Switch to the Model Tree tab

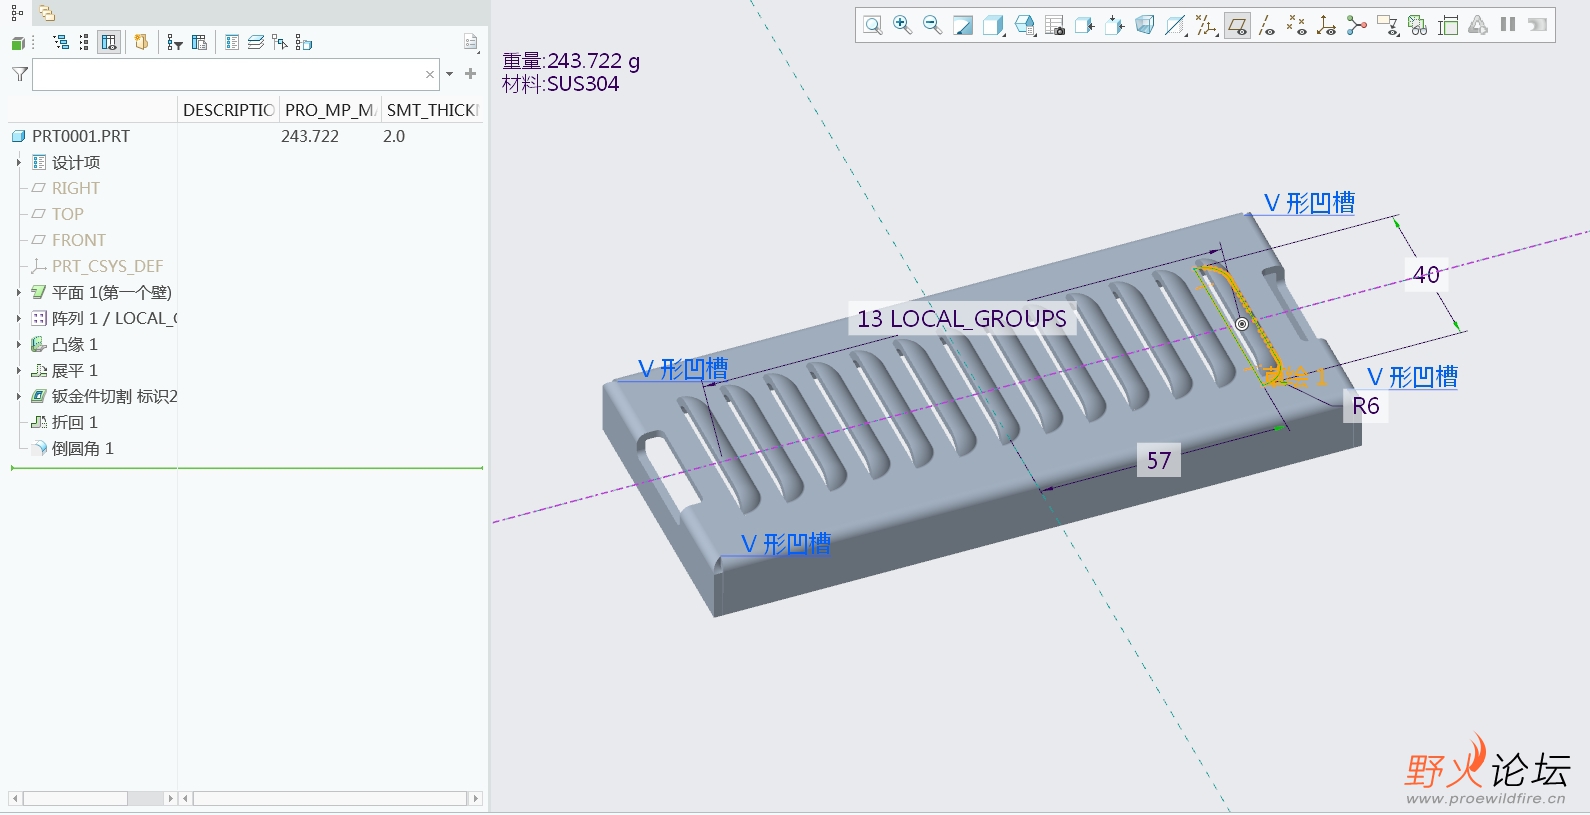coord(17,13)
